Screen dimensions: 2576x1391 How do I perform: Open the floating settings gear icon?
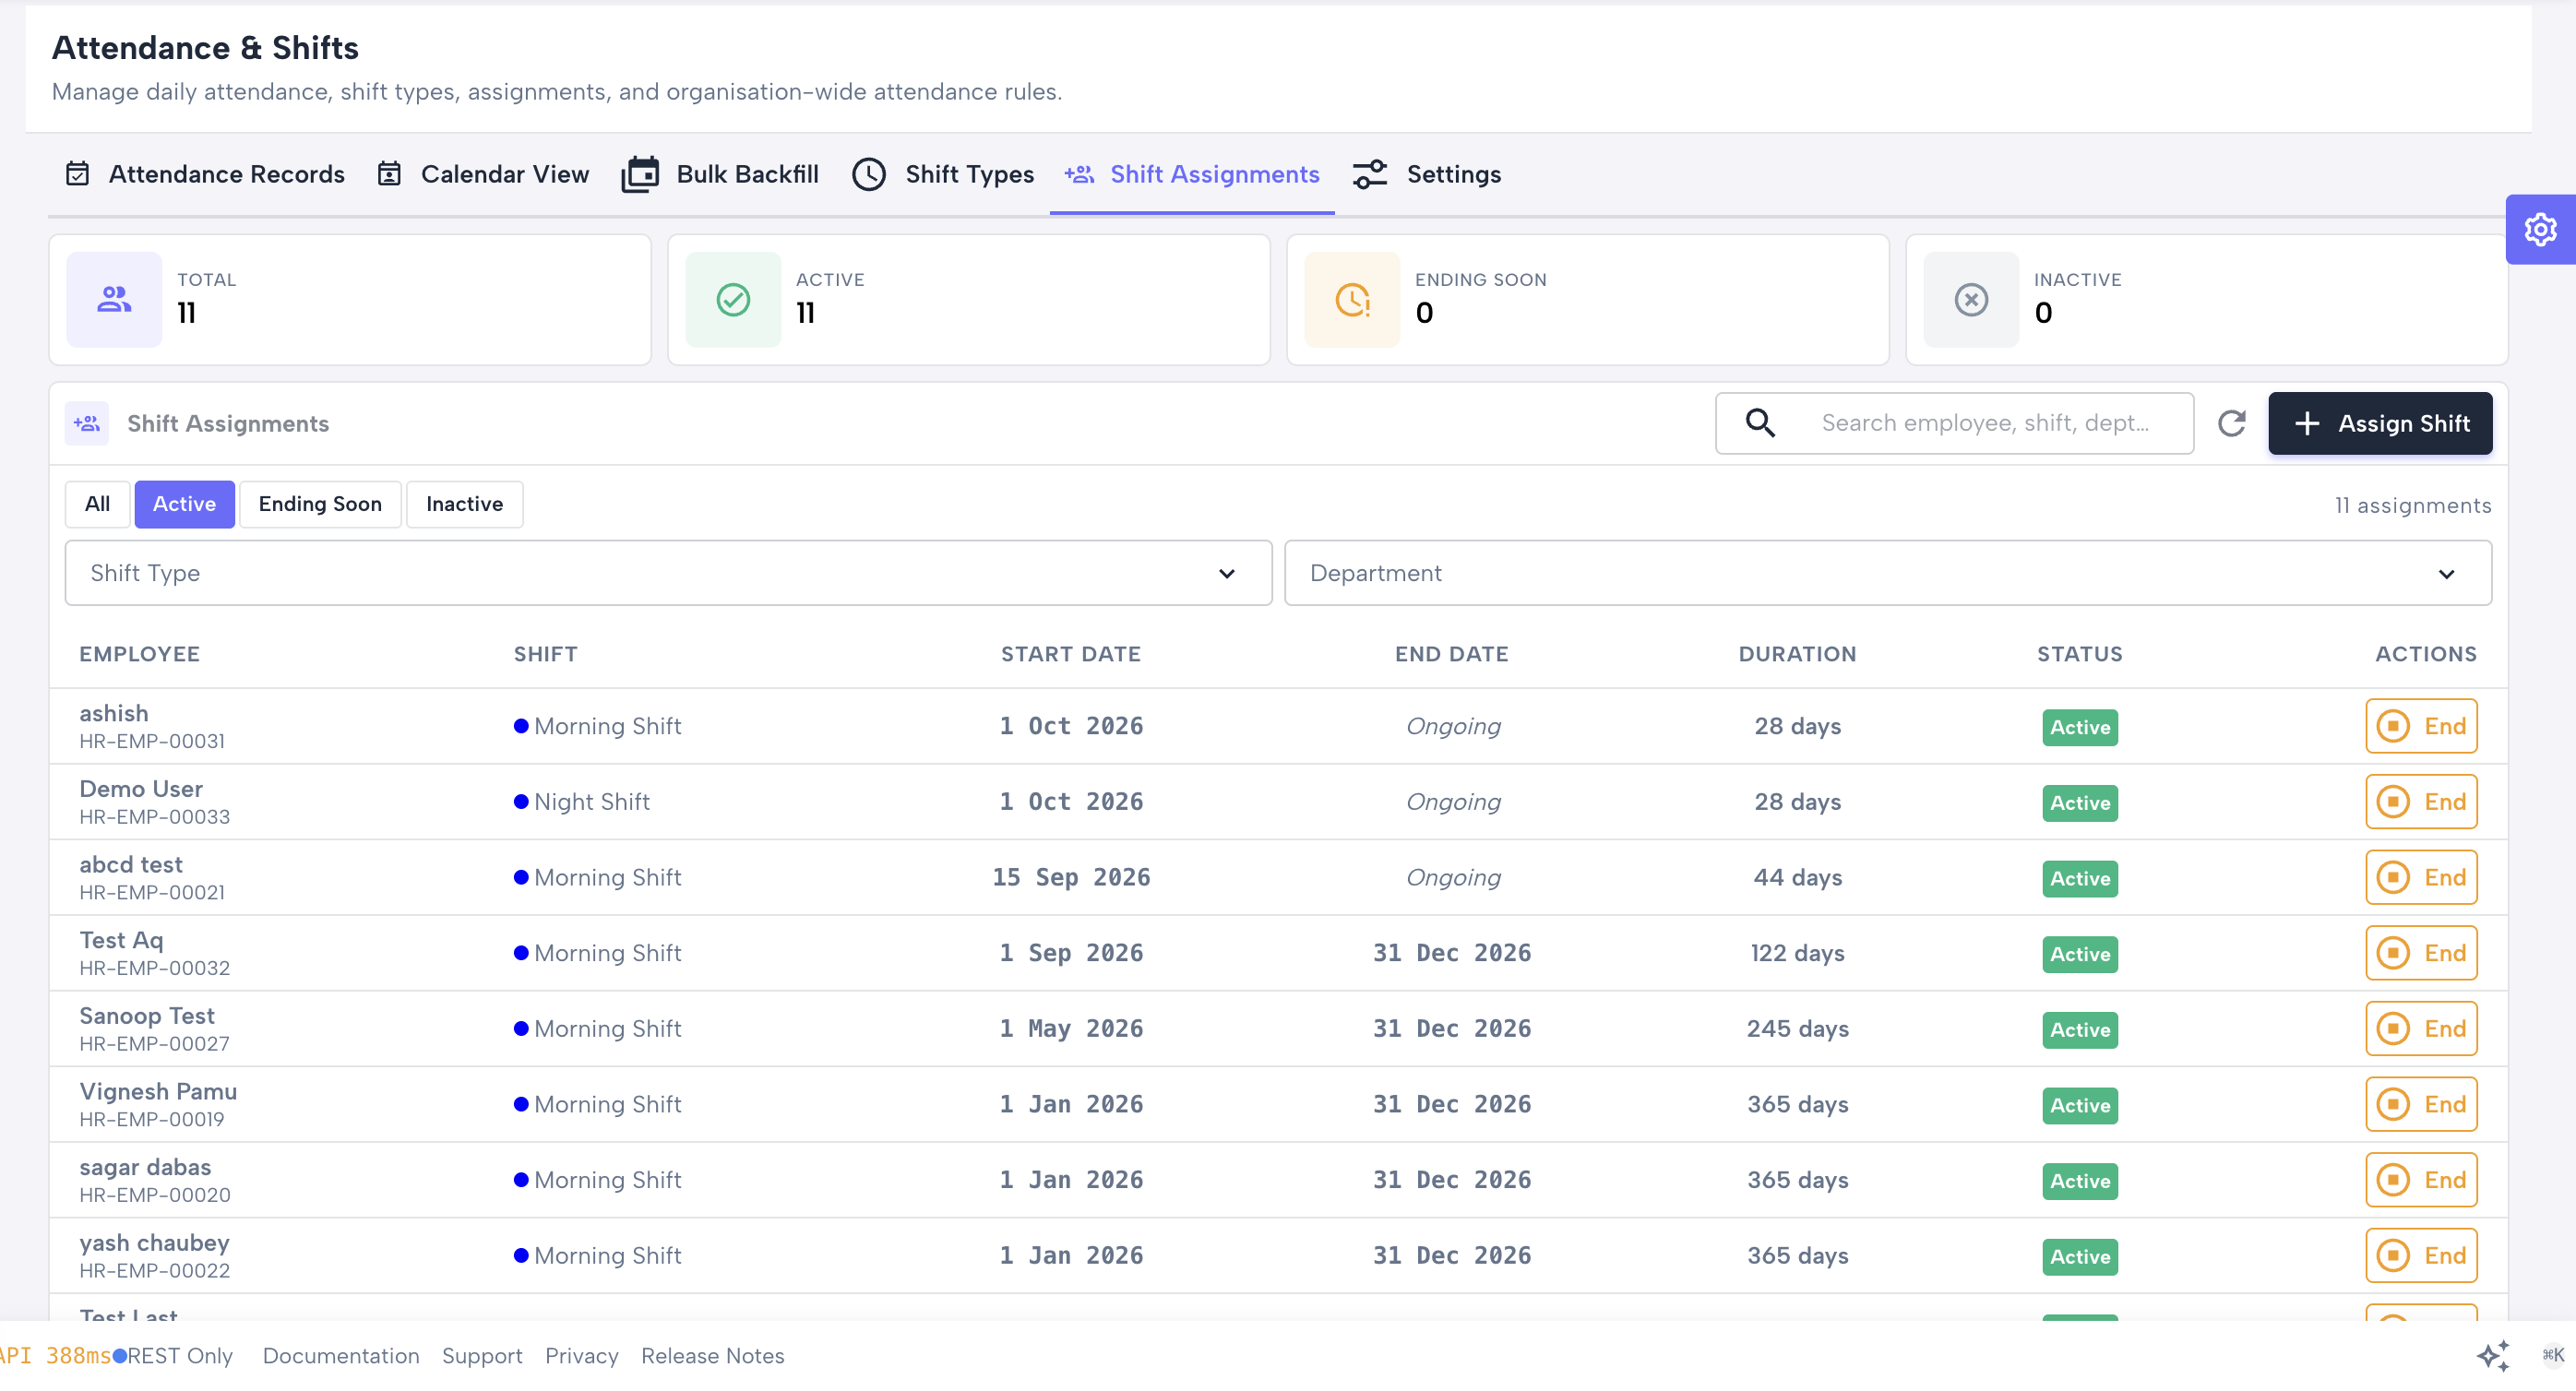tap(2540, 229)
